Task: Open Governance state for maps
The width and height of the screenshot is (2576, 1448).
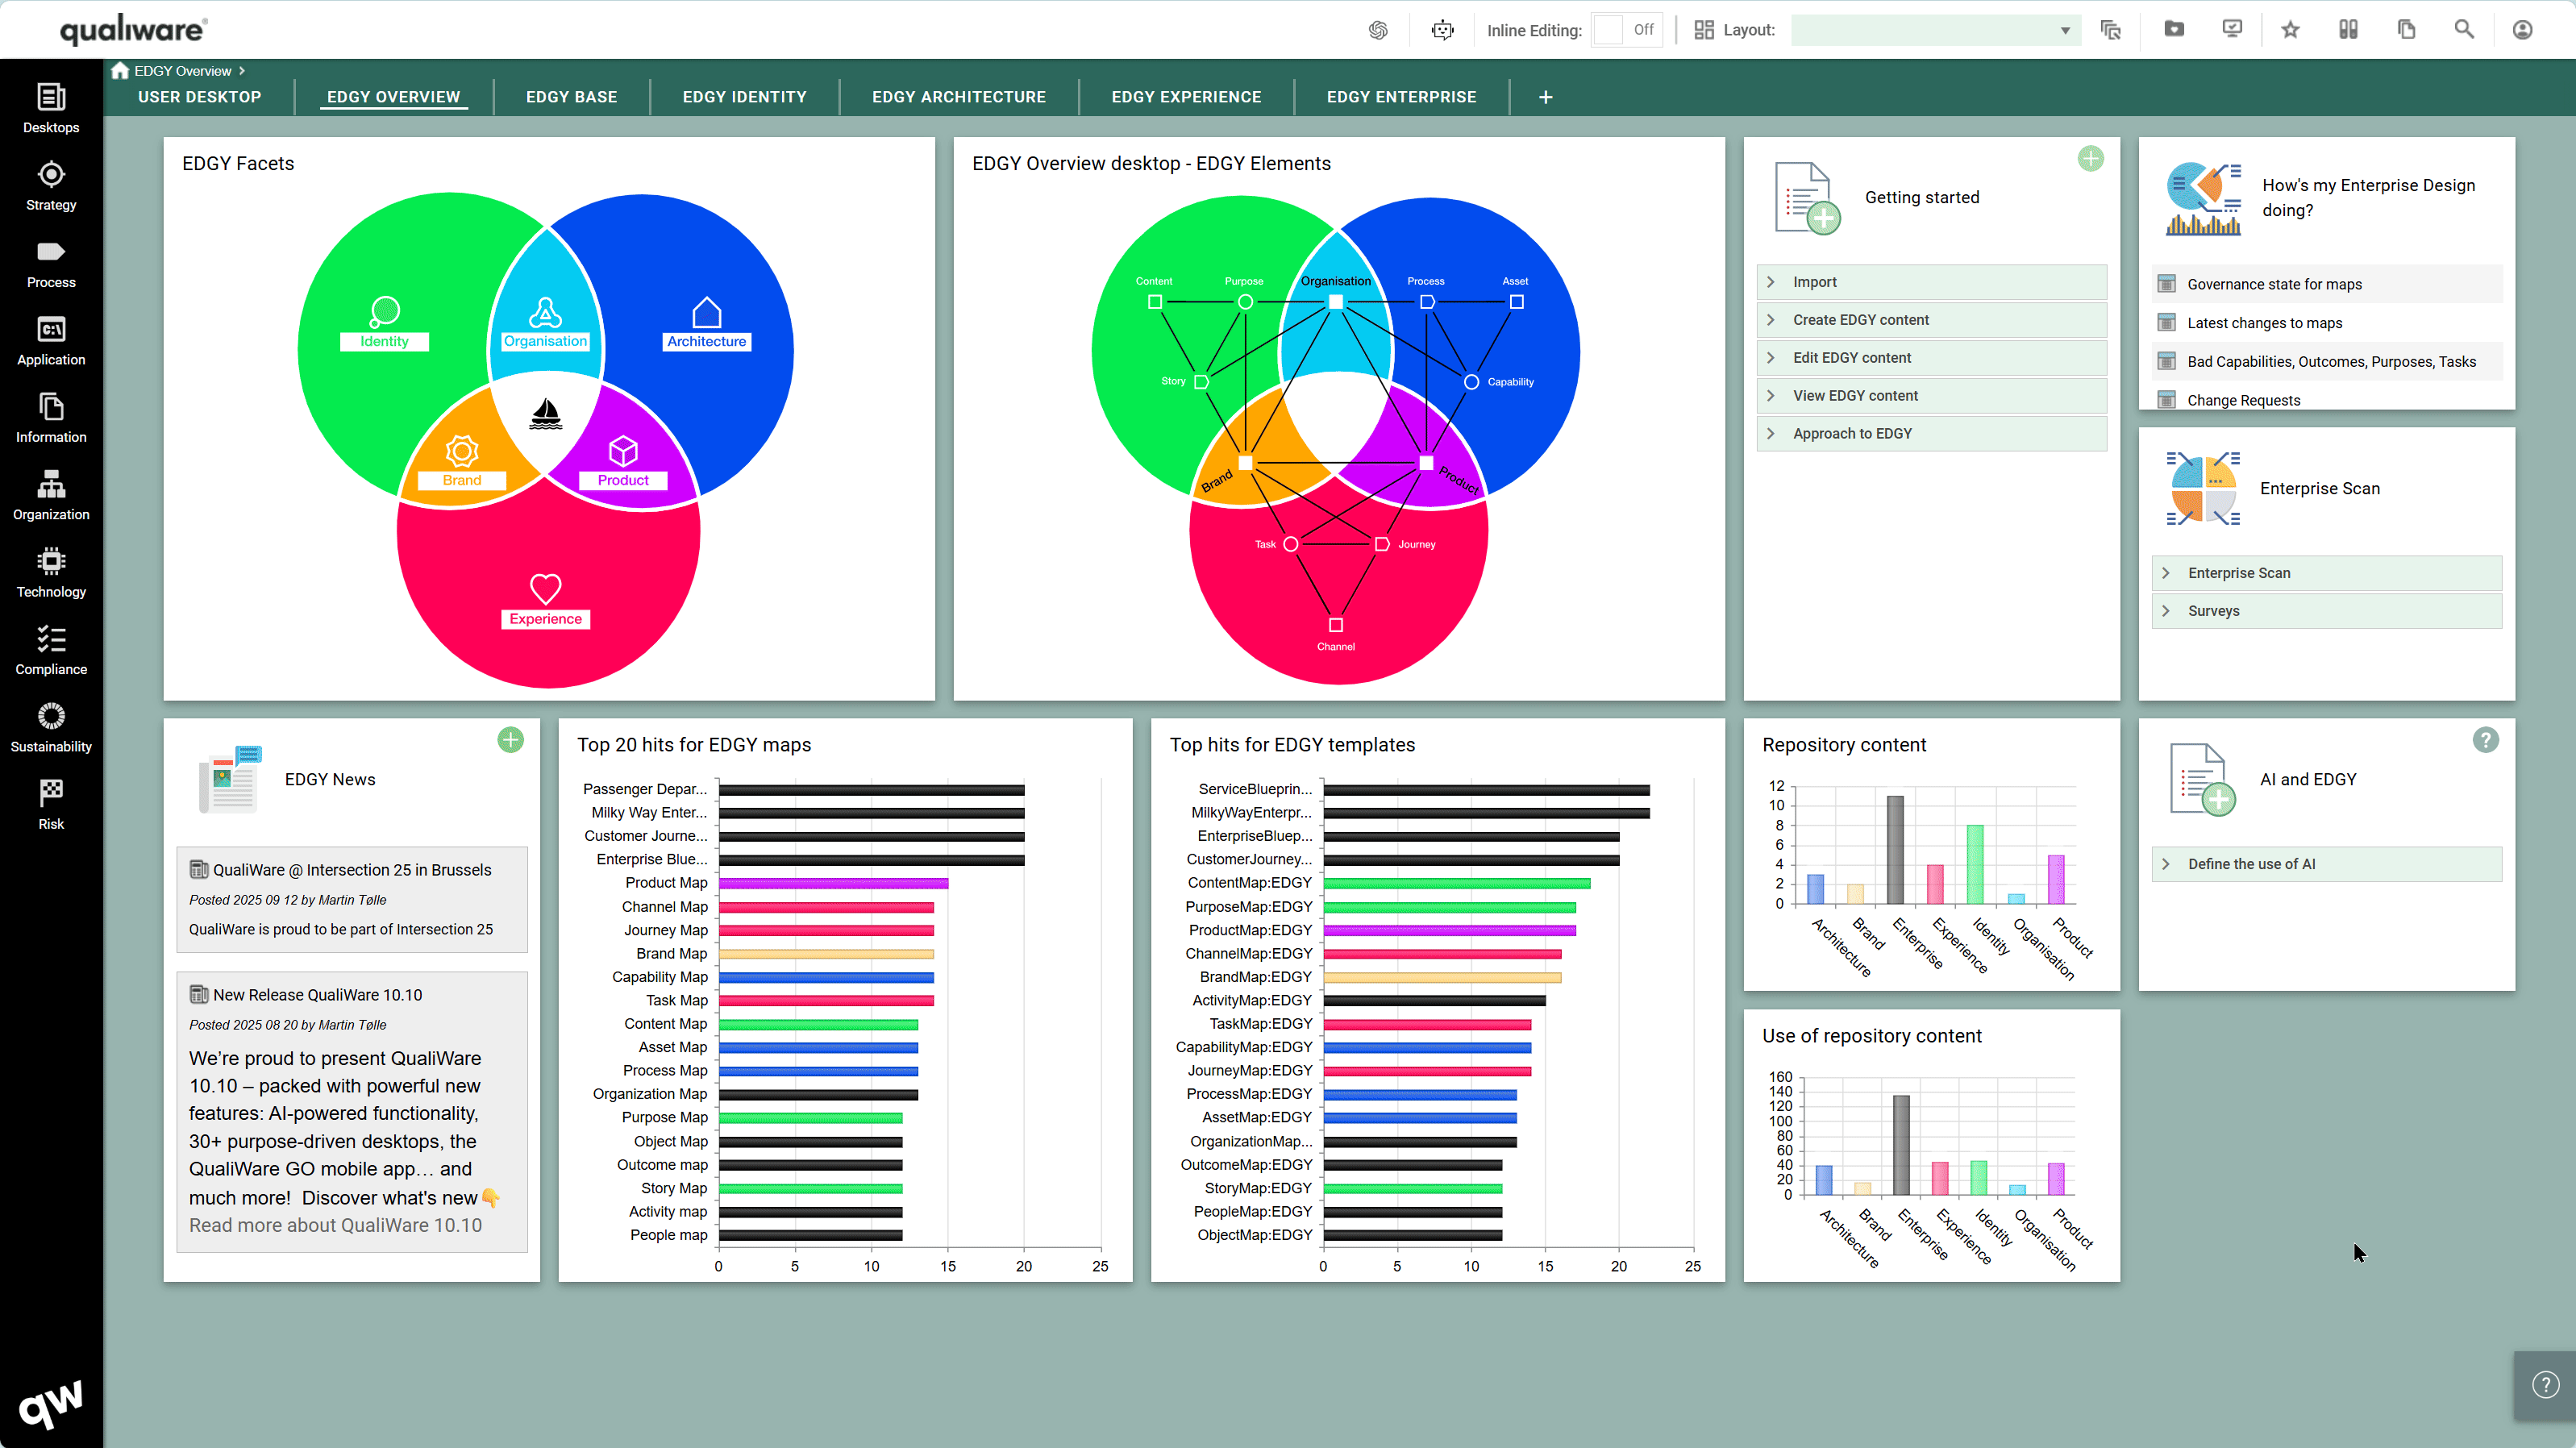Action: click(2274, 284)
